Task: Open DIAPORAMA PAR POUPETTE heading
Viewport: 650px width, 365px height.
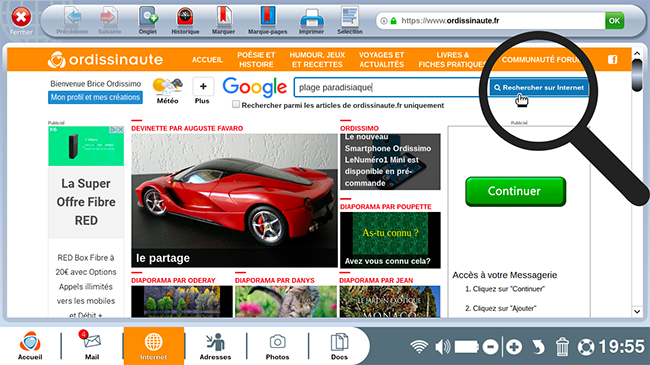Action: pos(386,207)
